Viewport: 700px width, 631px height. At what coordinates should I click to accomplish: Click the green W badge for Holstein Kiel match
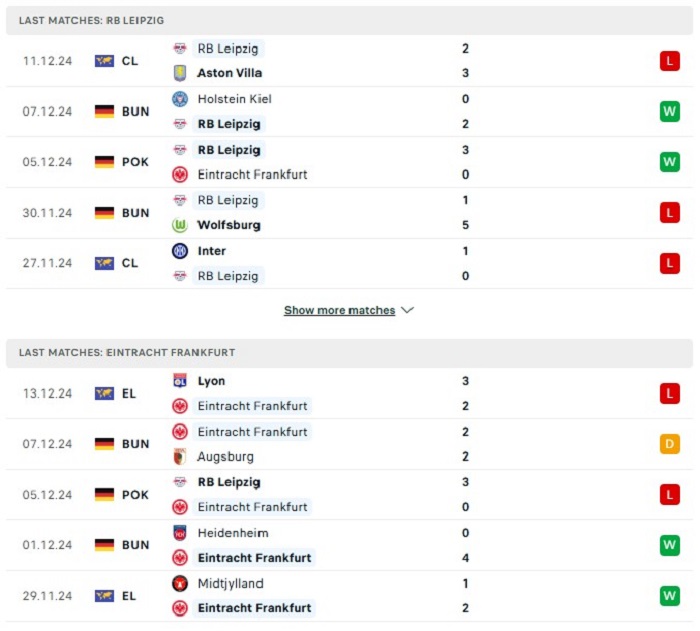(x=670, y=111)
